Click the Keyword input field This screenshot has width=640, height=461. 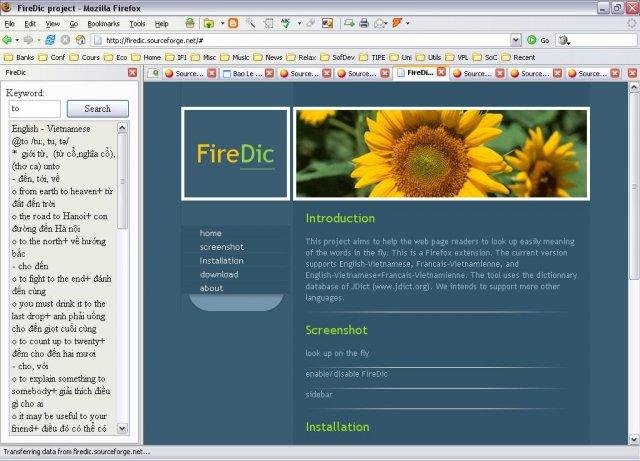[x=35, y=108]
